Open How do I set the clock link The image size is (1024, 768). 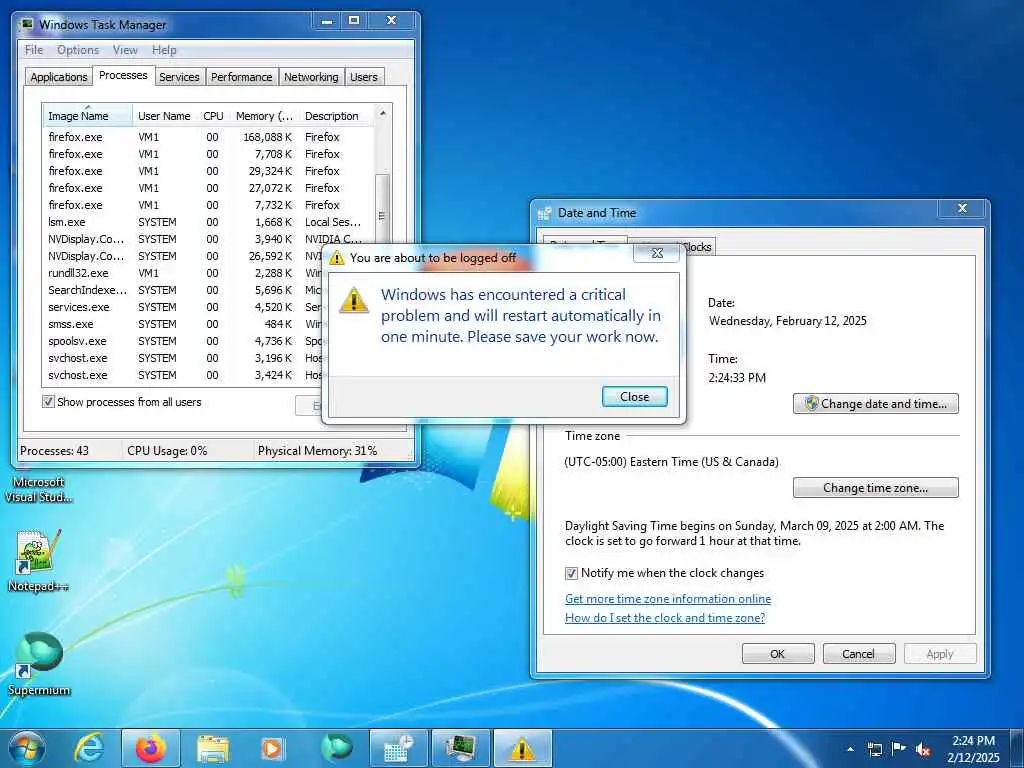pyautogui.click(x=665, y=618)
